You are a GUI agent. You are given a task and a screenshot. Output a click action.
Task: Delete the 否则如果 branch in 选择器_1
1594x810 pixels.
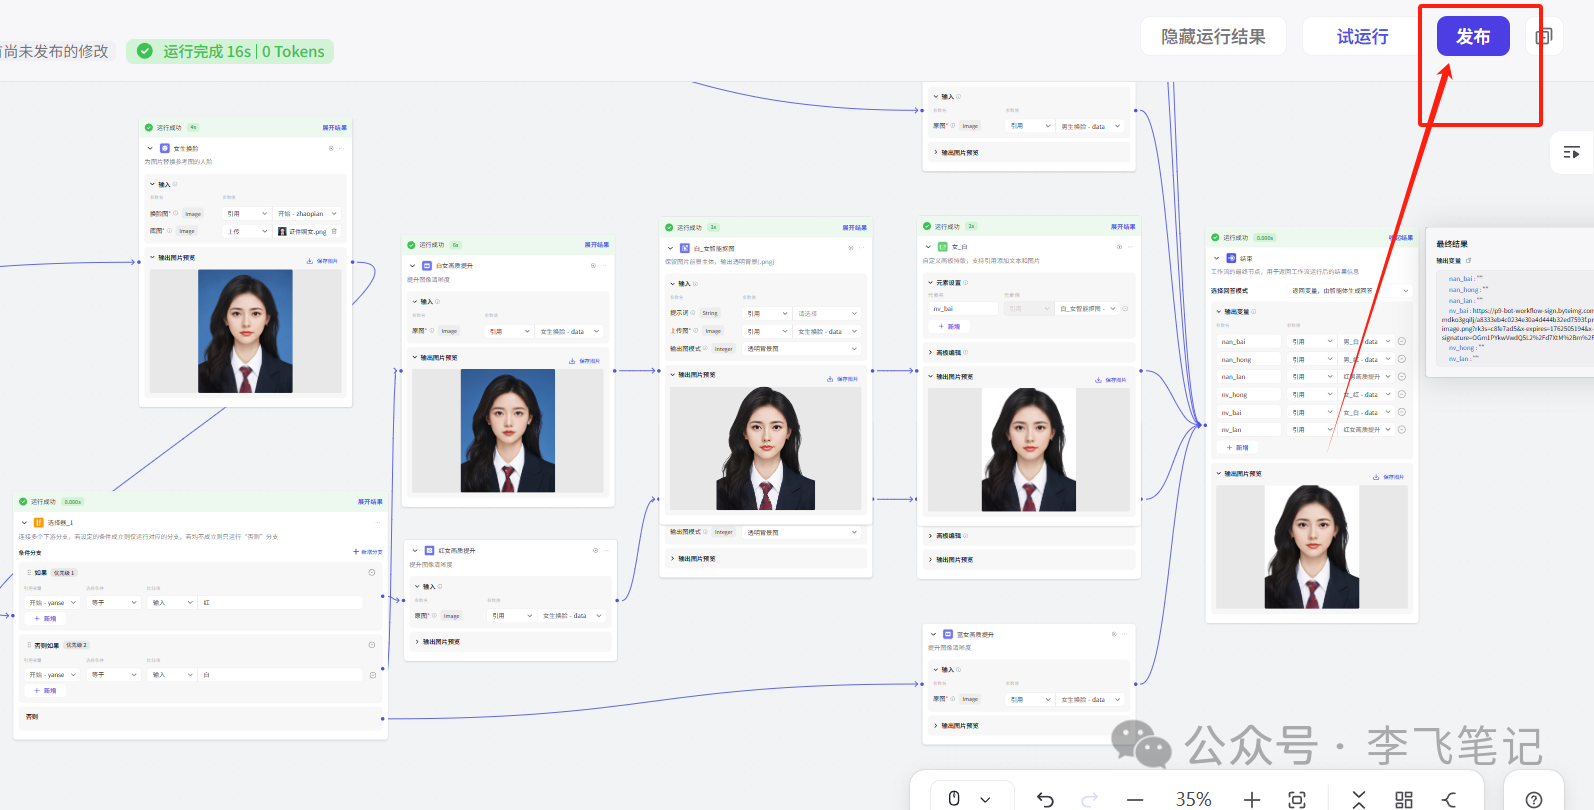372,645
